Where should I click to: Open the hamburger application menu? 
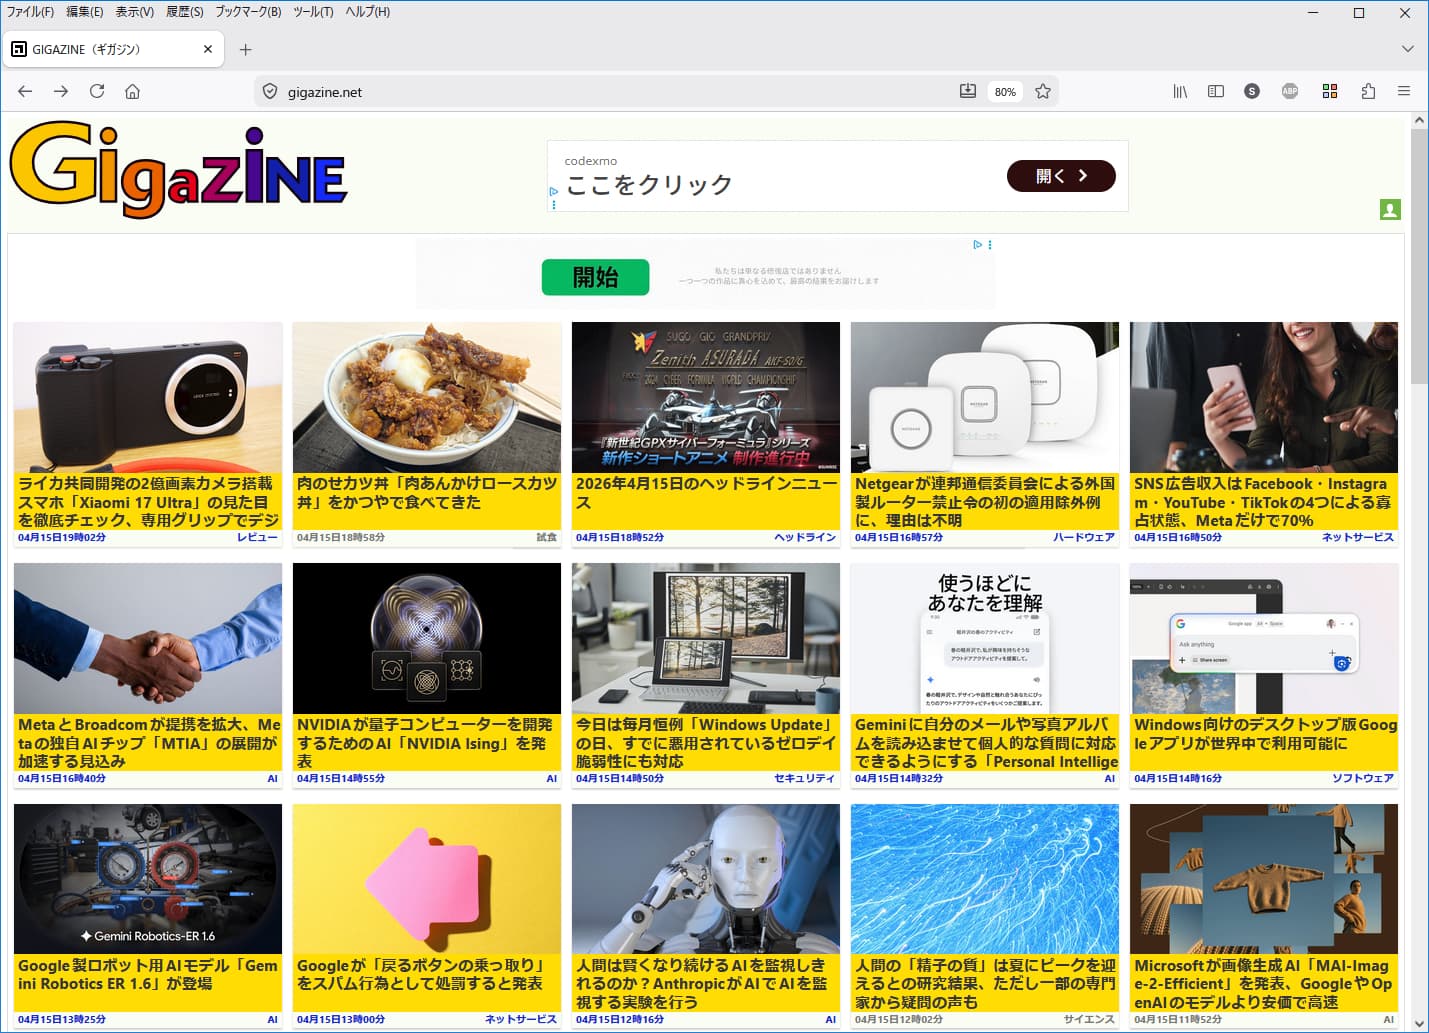1404,91
